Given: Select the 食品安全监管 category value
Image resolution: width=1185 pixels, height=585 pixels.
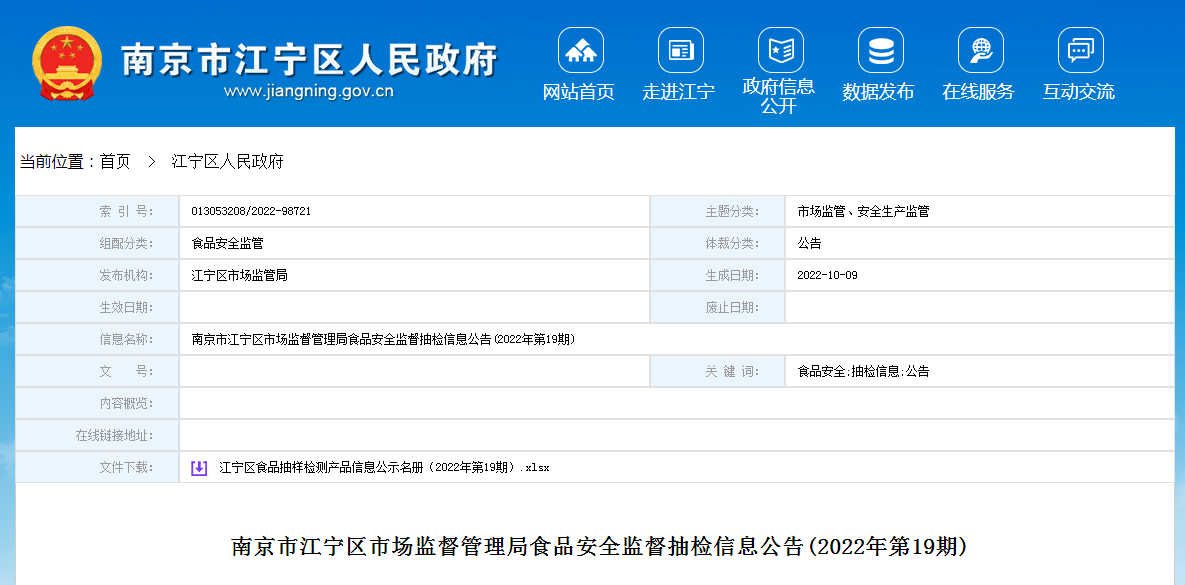Looking at the screenshot, I should (x=227, y=243).
